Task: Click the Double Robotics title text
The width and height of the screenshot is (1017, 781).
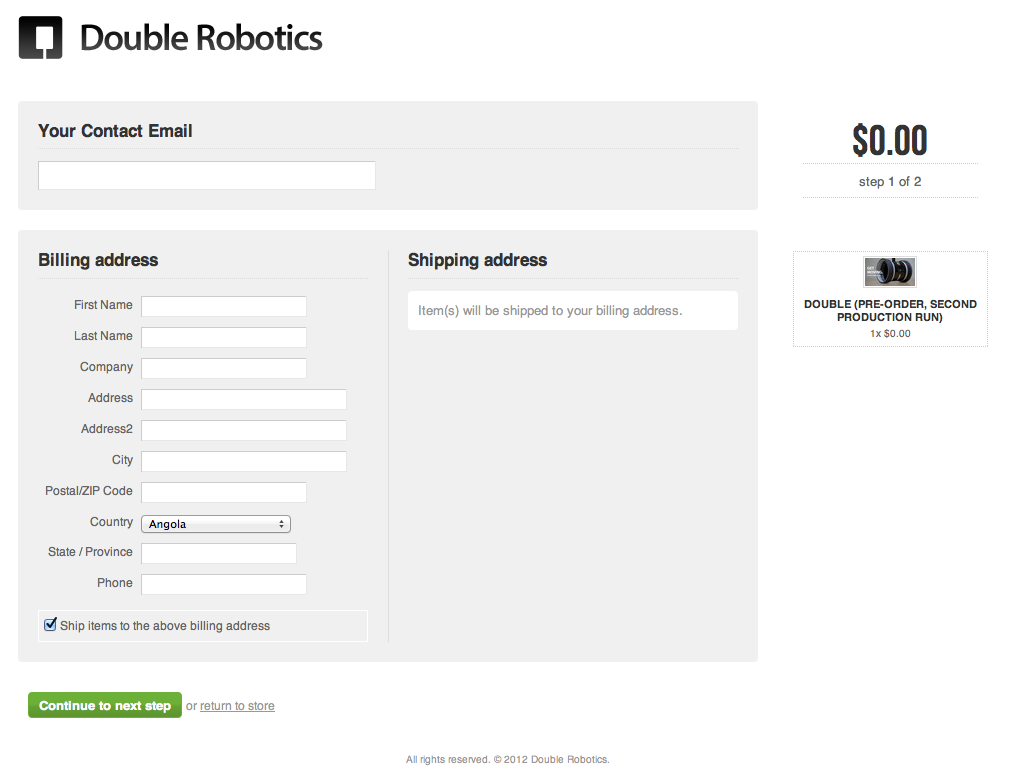Action: click(x=201, y=38)
